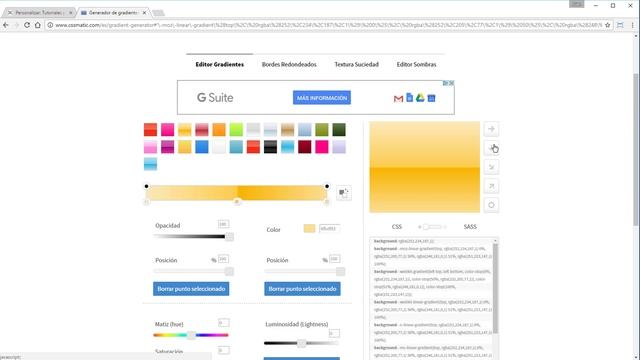Screen dimensions: 640x360
Task: Click Borrar punto seleccionado under Opacidad
Action: pyautogui.click(x=191, y=289)
